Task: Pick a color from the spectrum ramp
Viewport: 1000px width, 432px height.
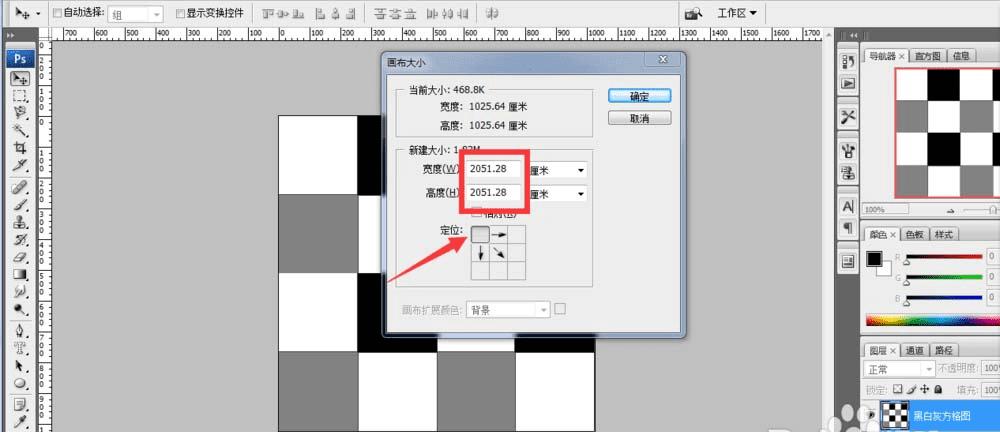Action: pyautogui.click(x=932, y=320)
